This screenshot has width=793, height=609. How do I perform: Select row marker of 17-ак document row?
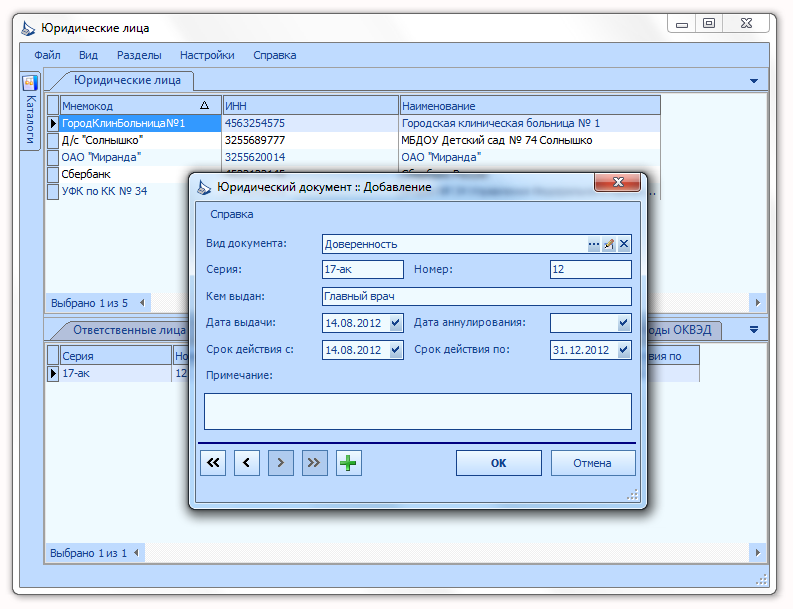coord(53,374)
